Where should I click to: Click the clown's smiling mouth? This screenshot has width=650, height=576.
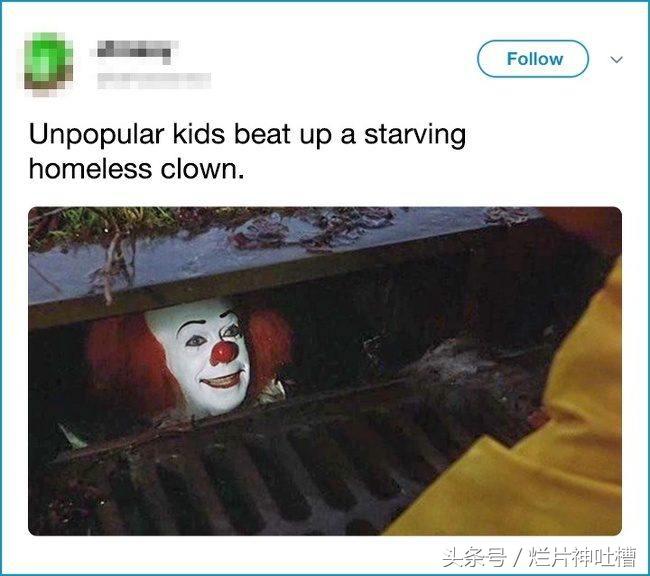[x=223, y=380]
